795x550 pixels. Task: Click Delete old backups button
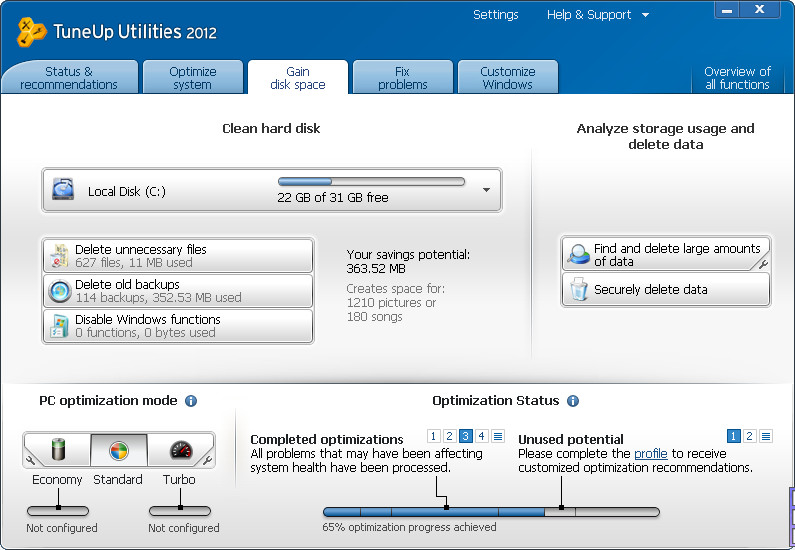coord(178,291)
